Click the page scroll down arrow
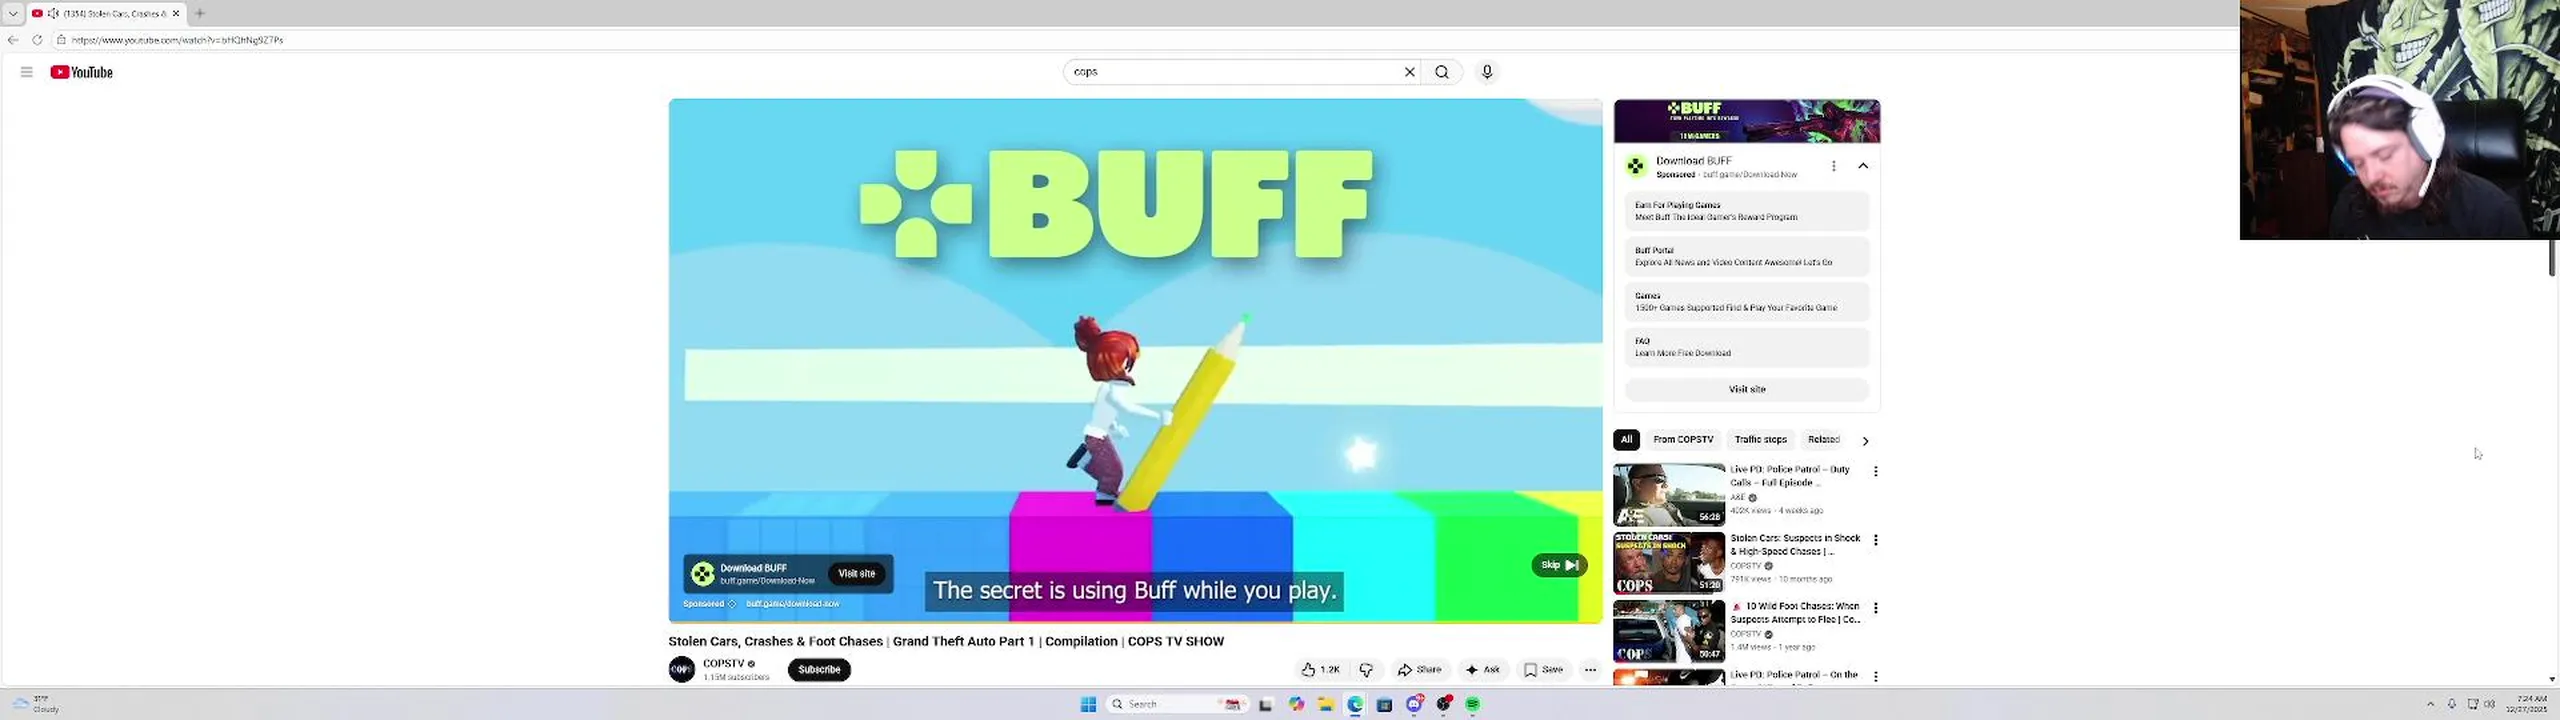2560x720 pixels. coord(2552,680)
